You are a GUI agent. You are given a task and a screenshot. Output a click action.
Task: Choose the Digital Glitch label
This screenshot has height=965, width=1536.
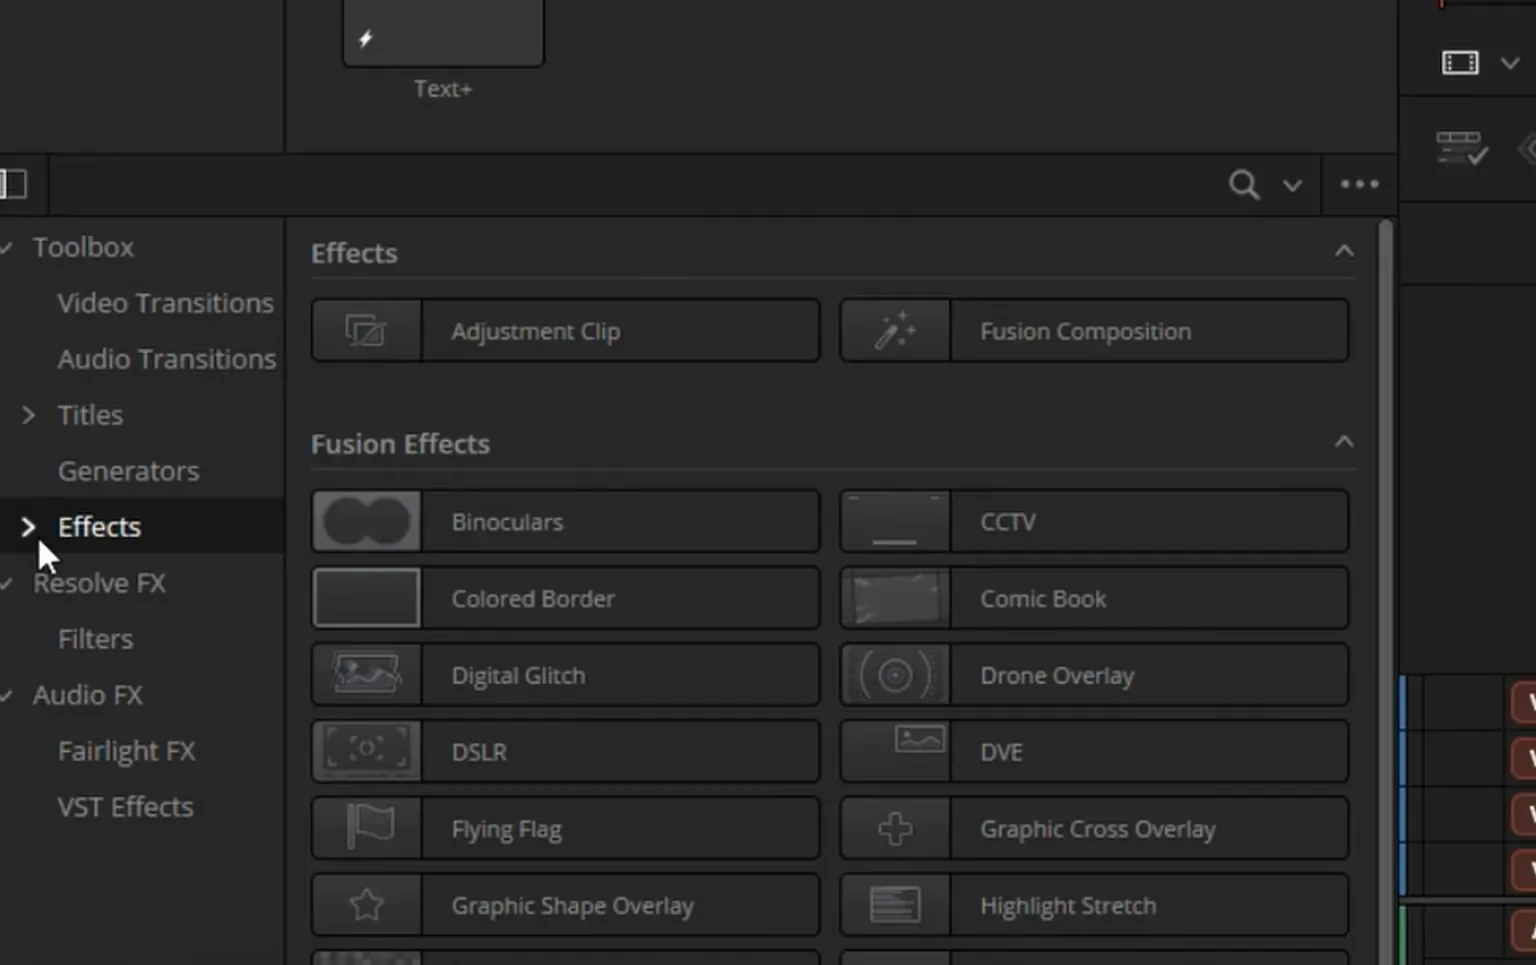[x=518, y=675]
